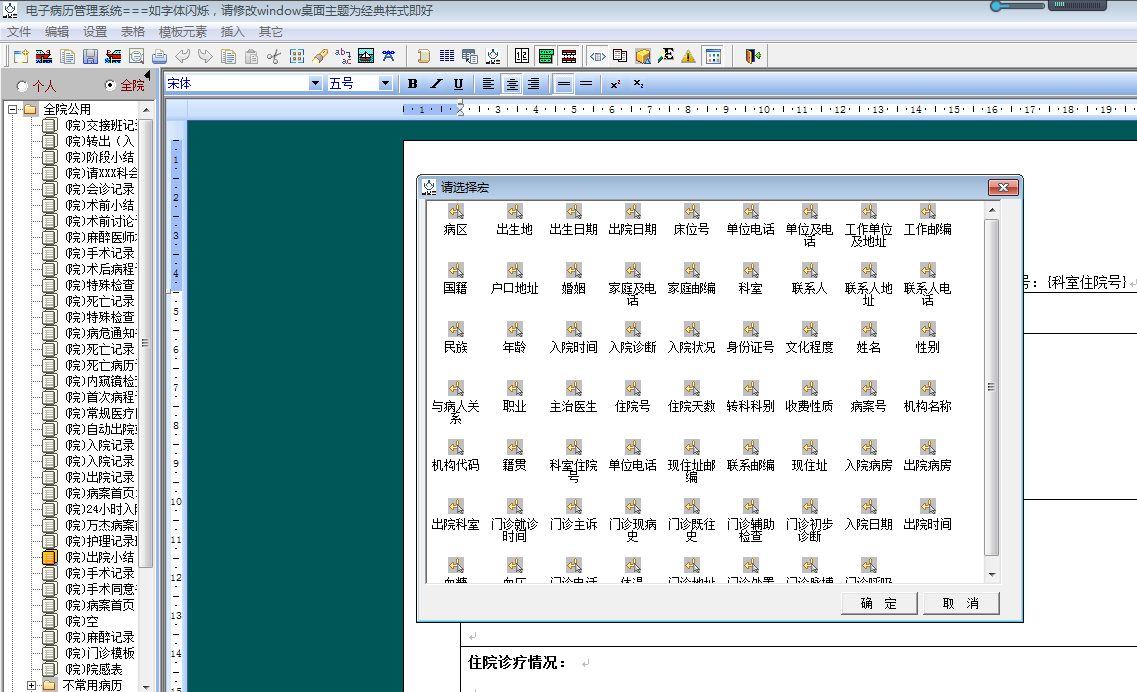Open the 插入 menu
The width and height of the screenshot is (1137, 692).
click(x=232, y=32)
